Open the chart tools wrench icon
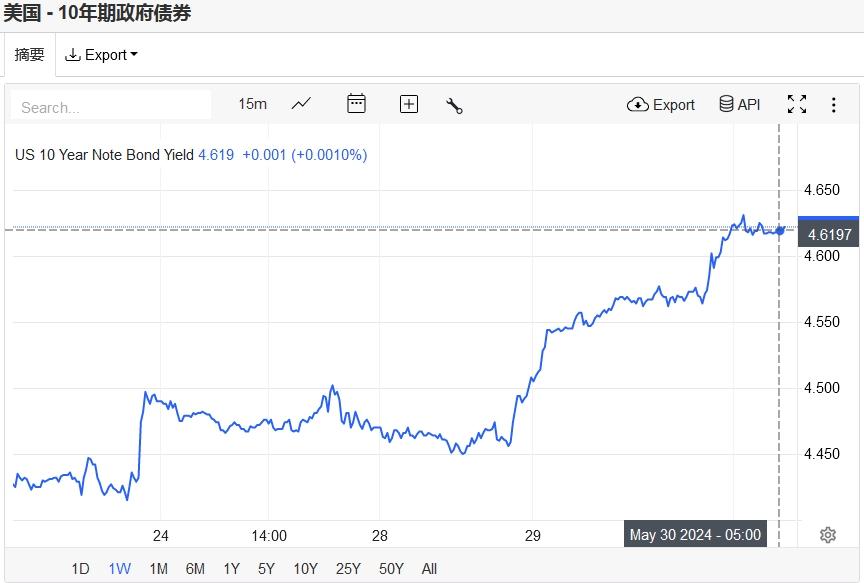This screenshot has width=864, height=583. coord(454,105)
